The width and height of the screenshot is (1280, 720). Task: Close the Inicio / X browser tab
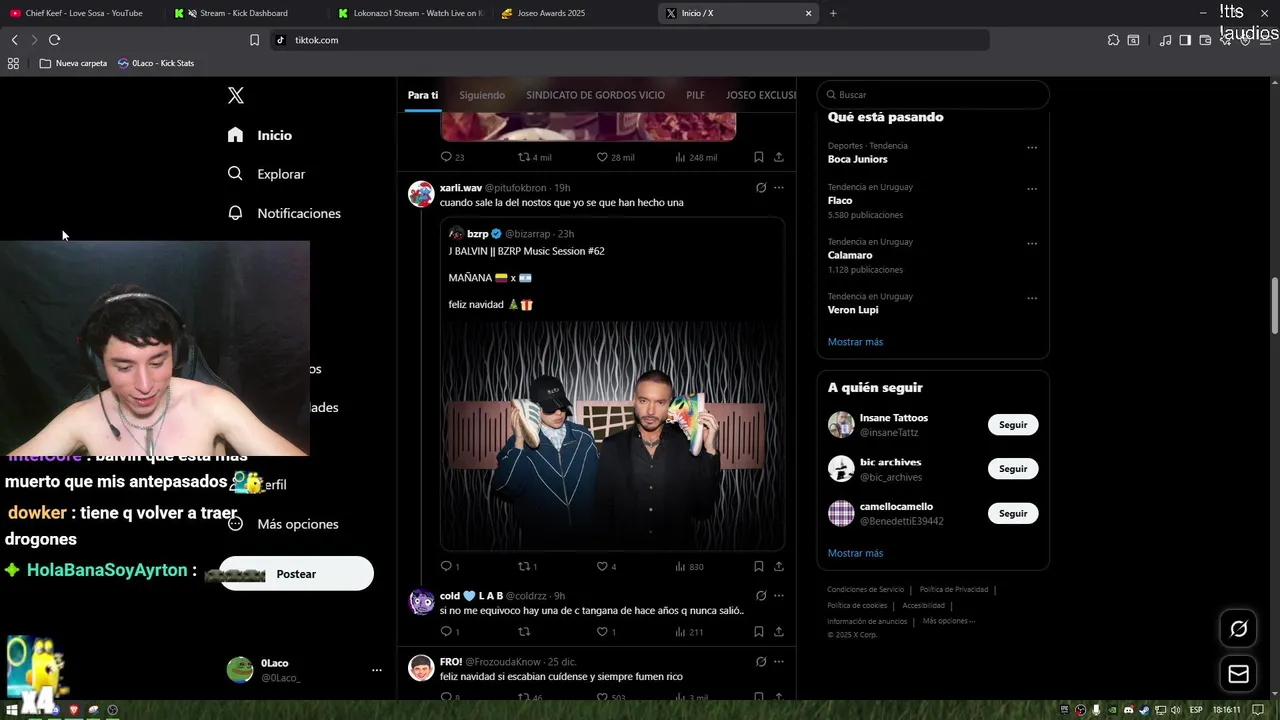pos(808,13)
